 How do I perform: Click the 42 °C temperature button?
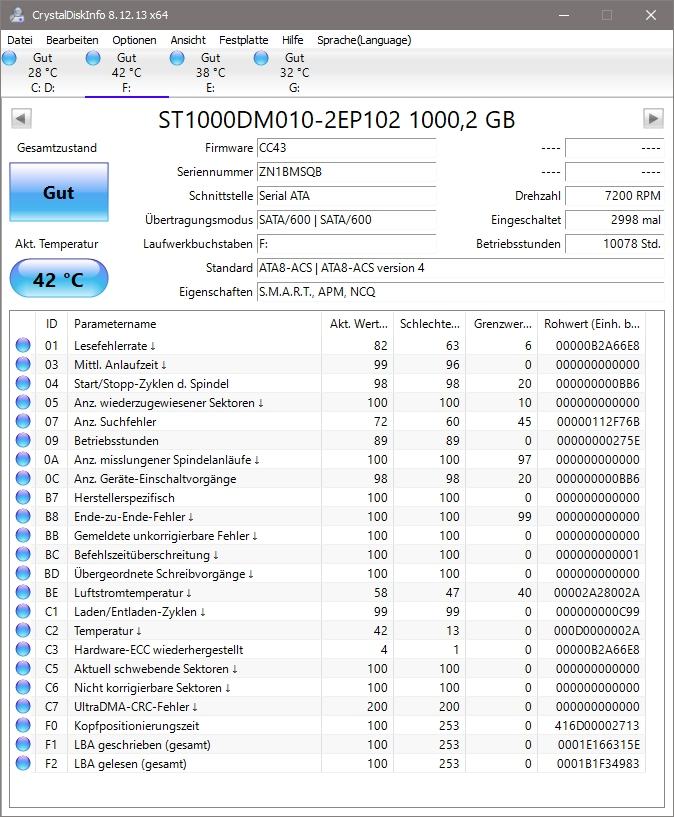click(x=59, y=279)
